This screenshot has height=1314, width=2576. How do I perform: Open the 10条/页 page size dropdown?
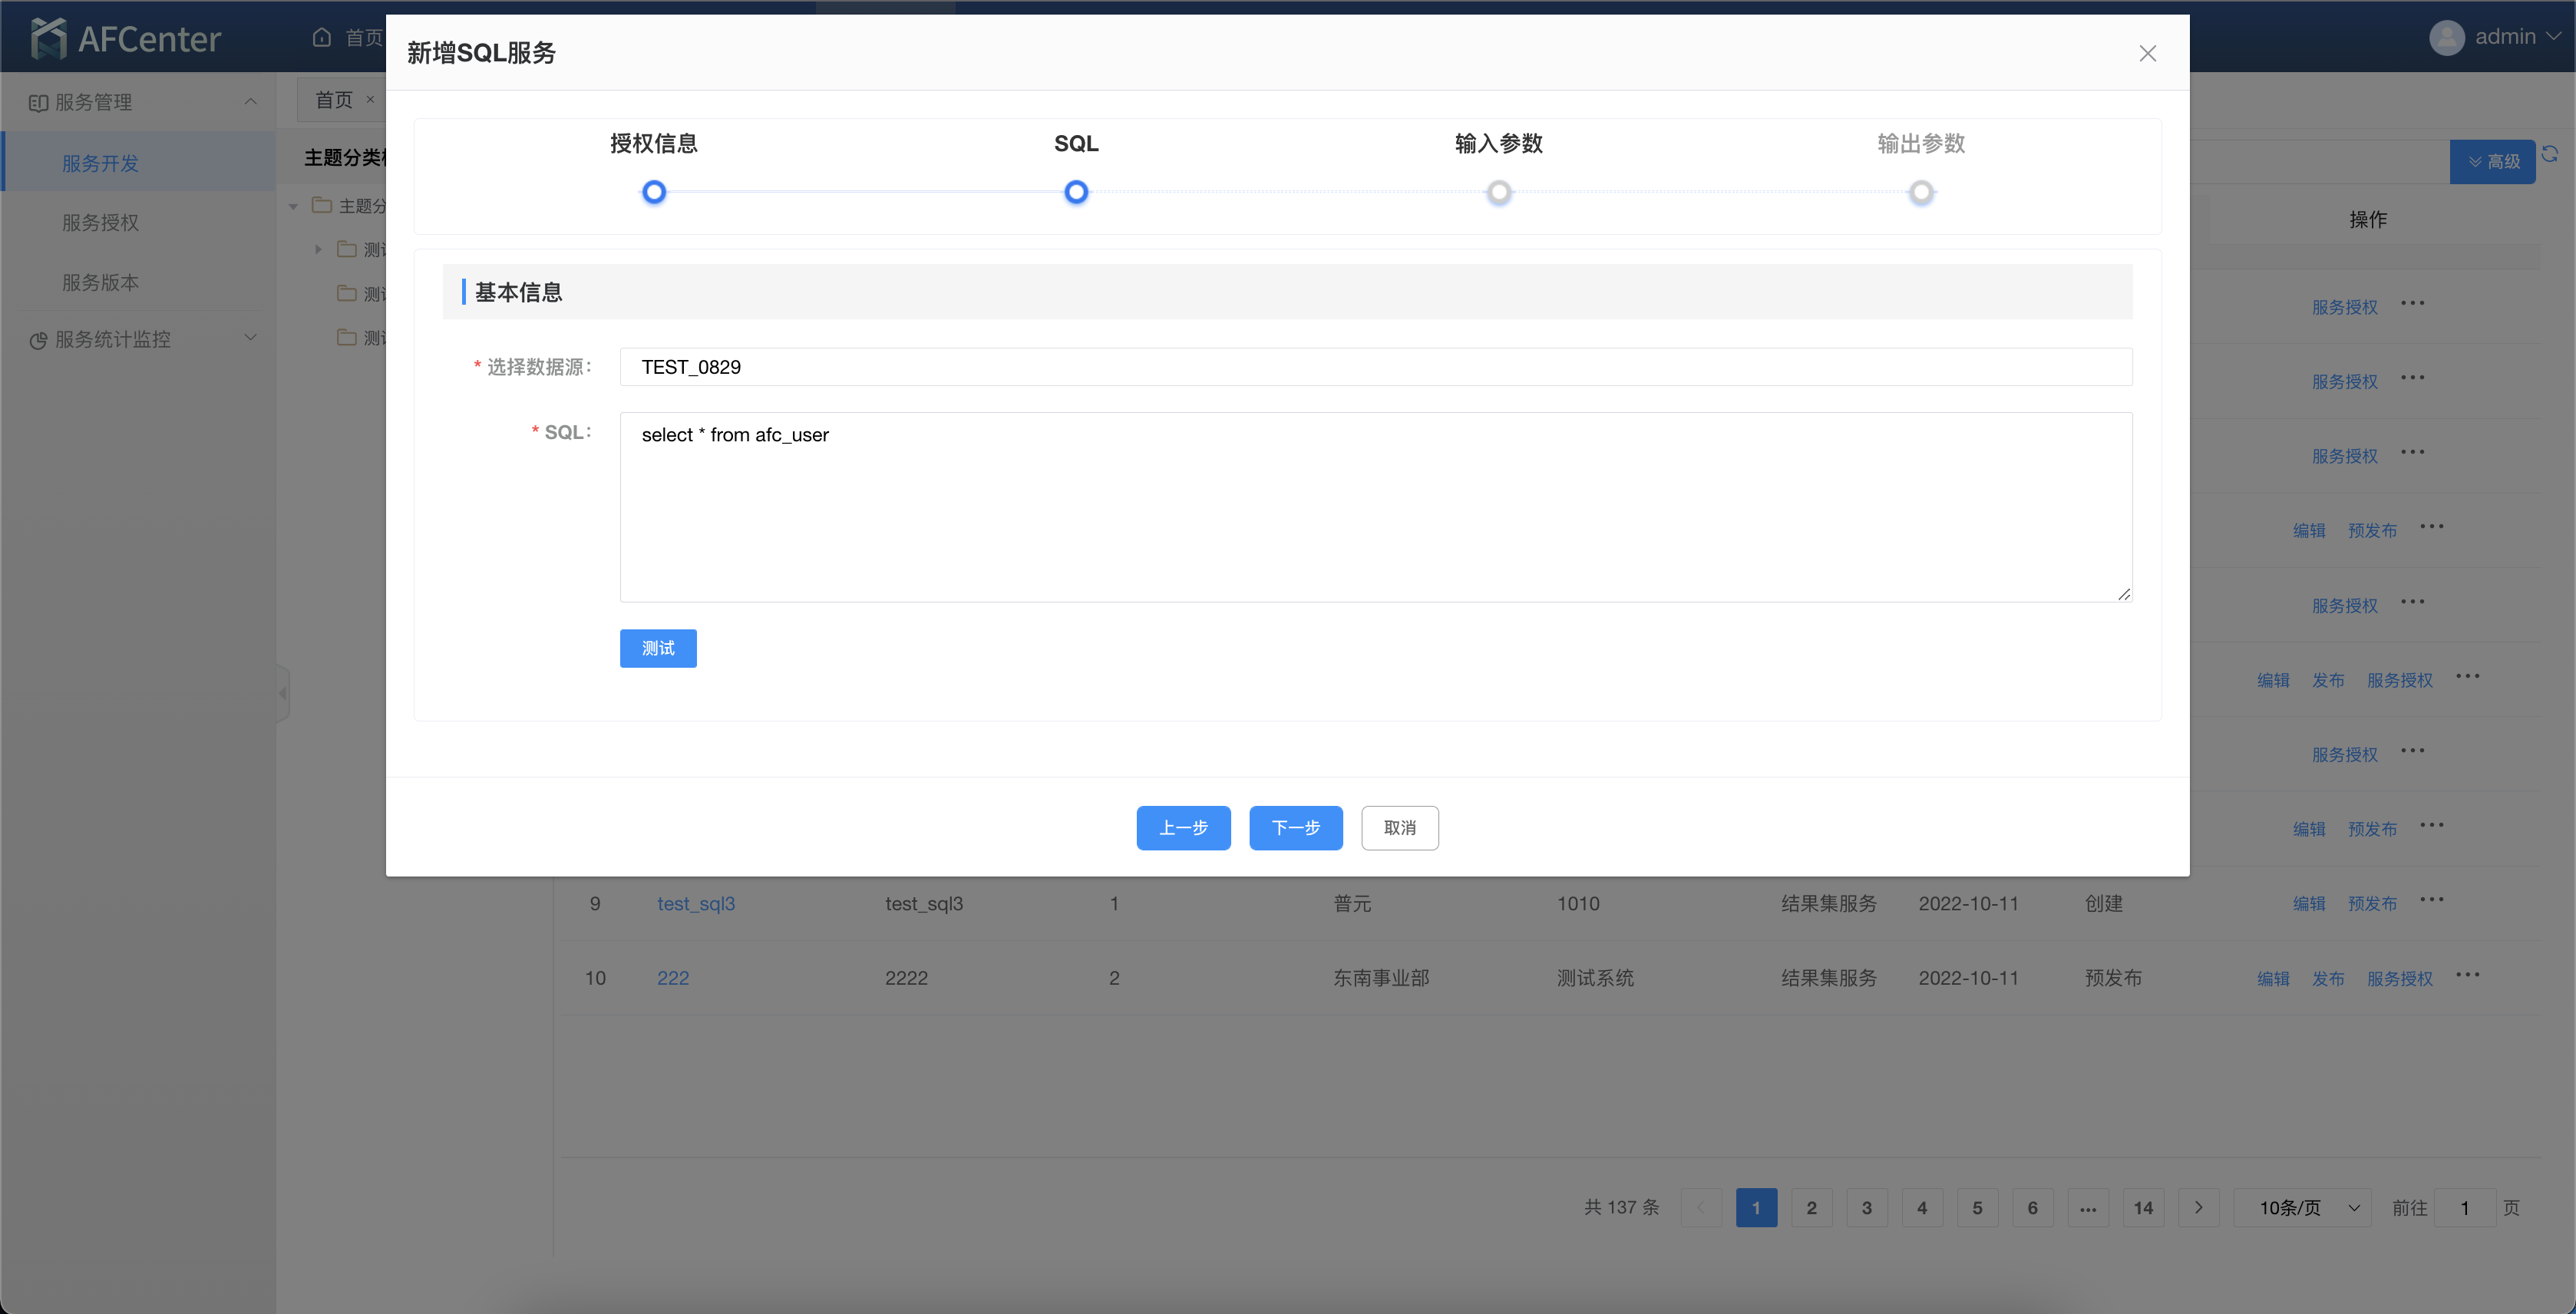pyautogui.click(x=2302, y=1207)
